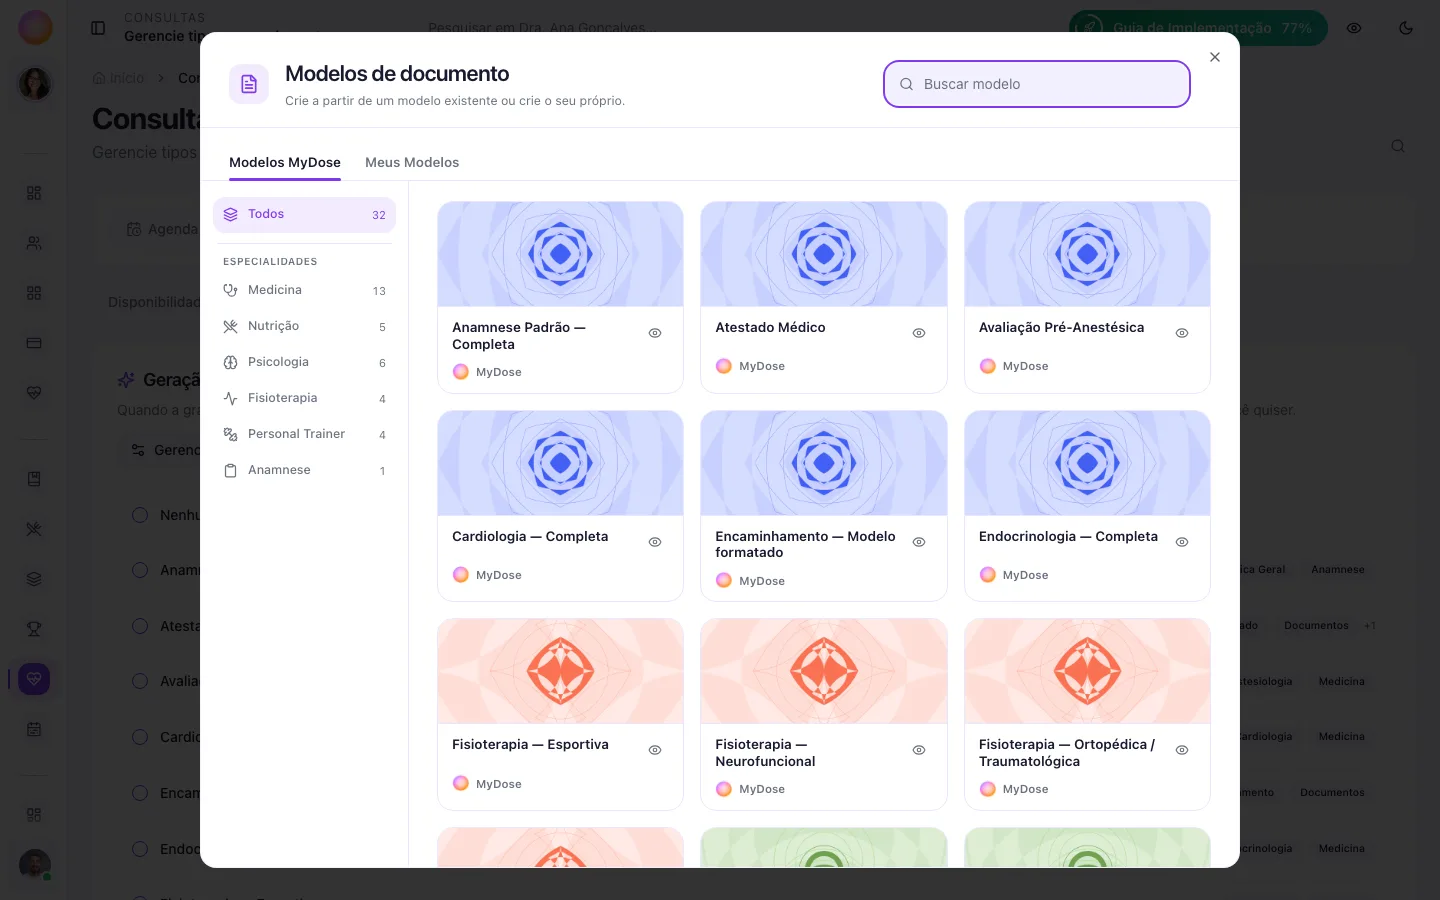Preview the Anamnese Padrão — Completa template
The image size is (1440, 900).
coord(655,333)
